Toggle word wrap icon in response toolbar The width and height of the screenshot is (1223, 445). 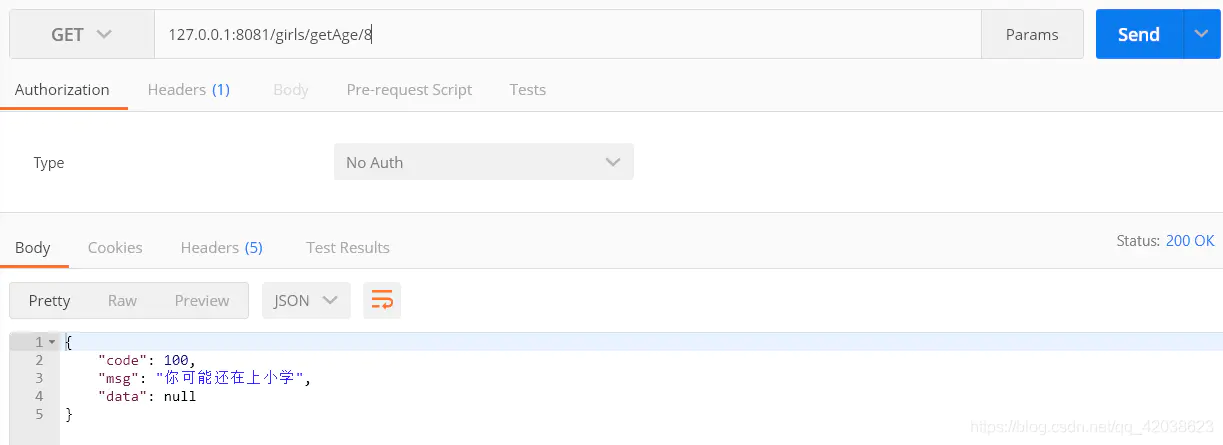click(382, 300)
